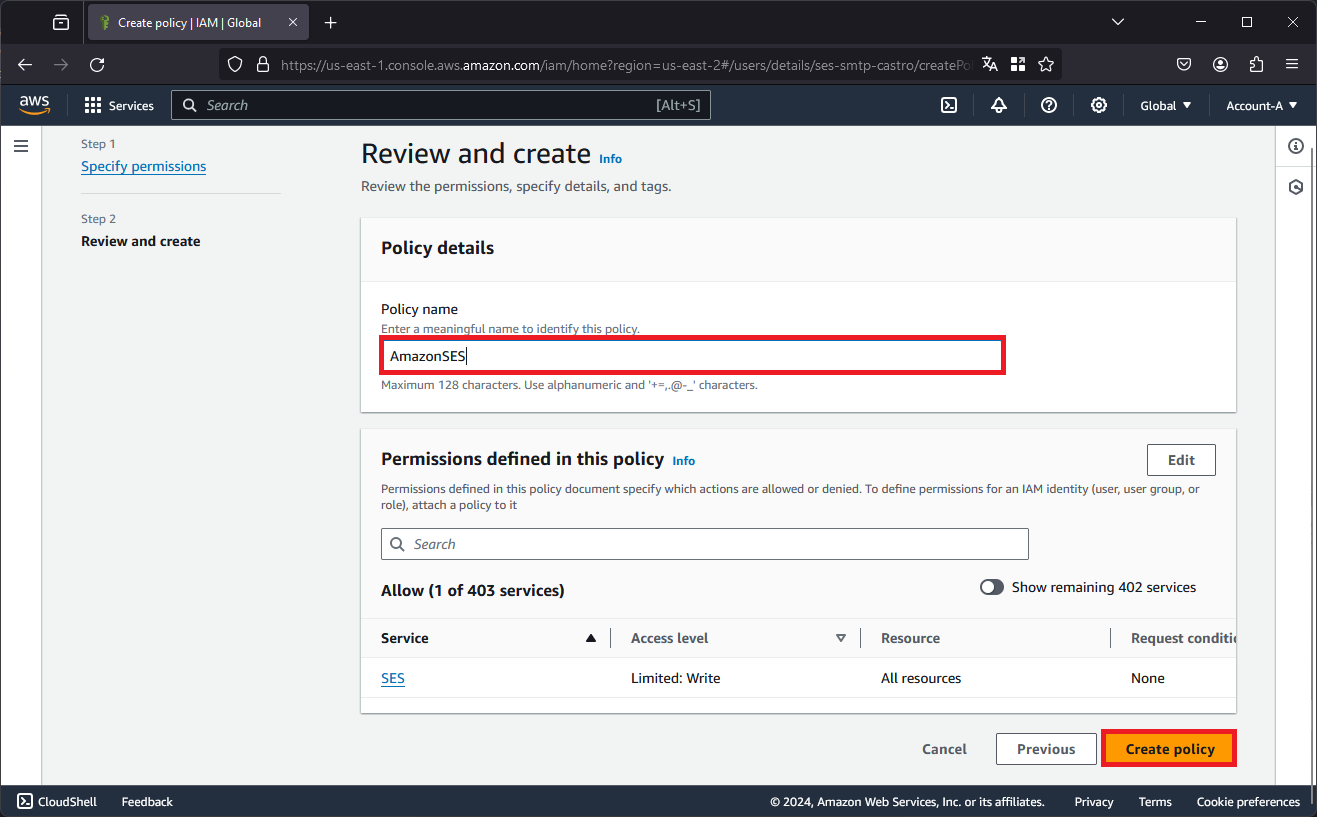This screenshot has height=817, width=1317.
Task: Open the info panel icon on right sidebar
Action: click(x=1296, y=146)
